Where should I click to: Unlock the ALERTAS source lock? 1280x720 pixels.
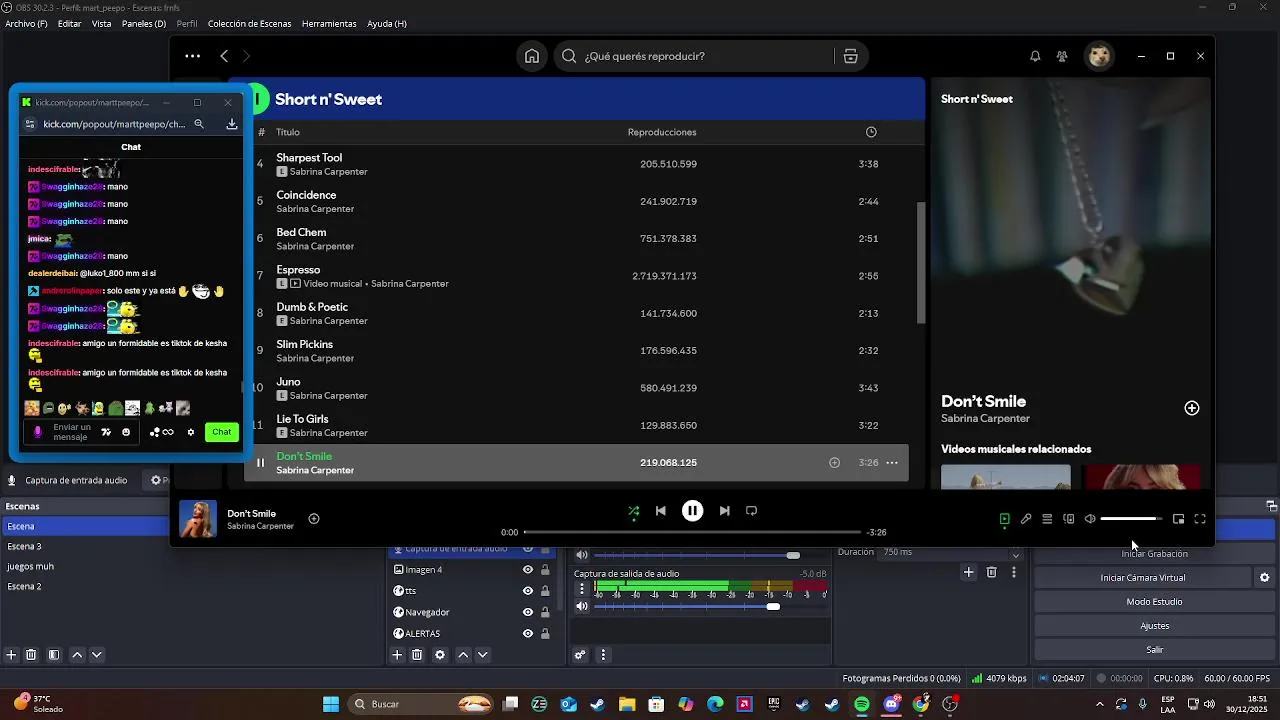[x=545, y=633]
